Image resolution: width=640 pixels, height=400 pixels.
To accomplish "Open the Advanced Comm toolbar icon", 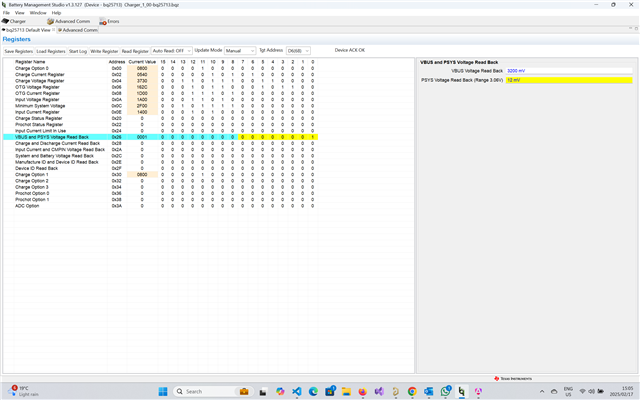I will (x=68, y=21).
